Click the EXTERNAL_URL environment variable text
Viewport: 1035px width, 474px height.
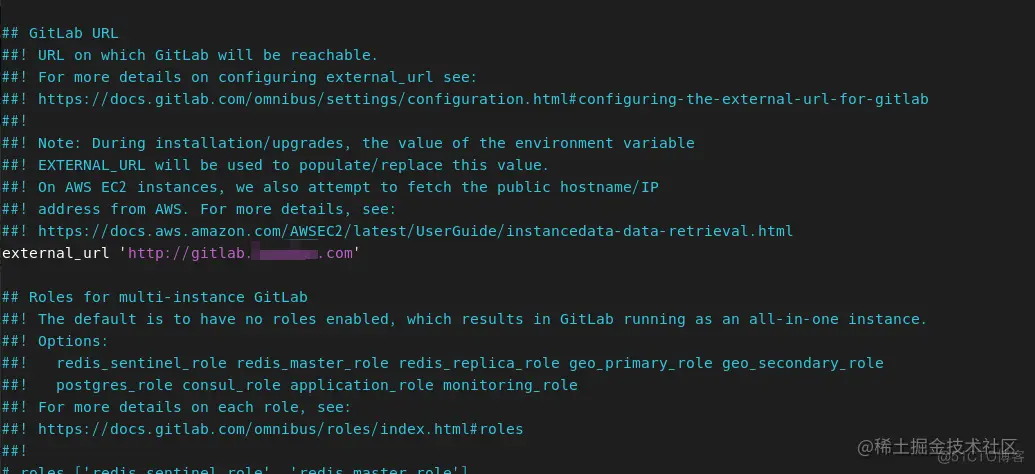(92, 165)
